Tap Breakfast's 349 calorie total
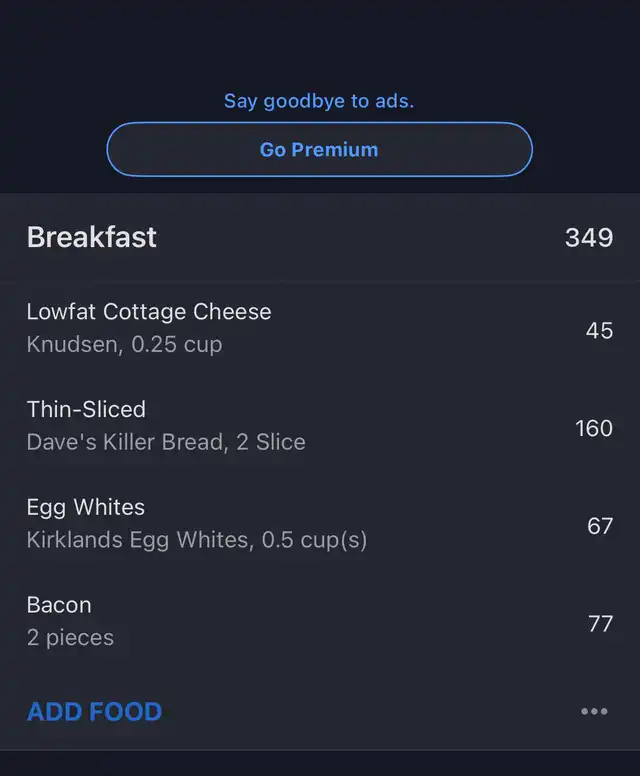Viewport: 640px width, 776px height. [x=589, y=238]
